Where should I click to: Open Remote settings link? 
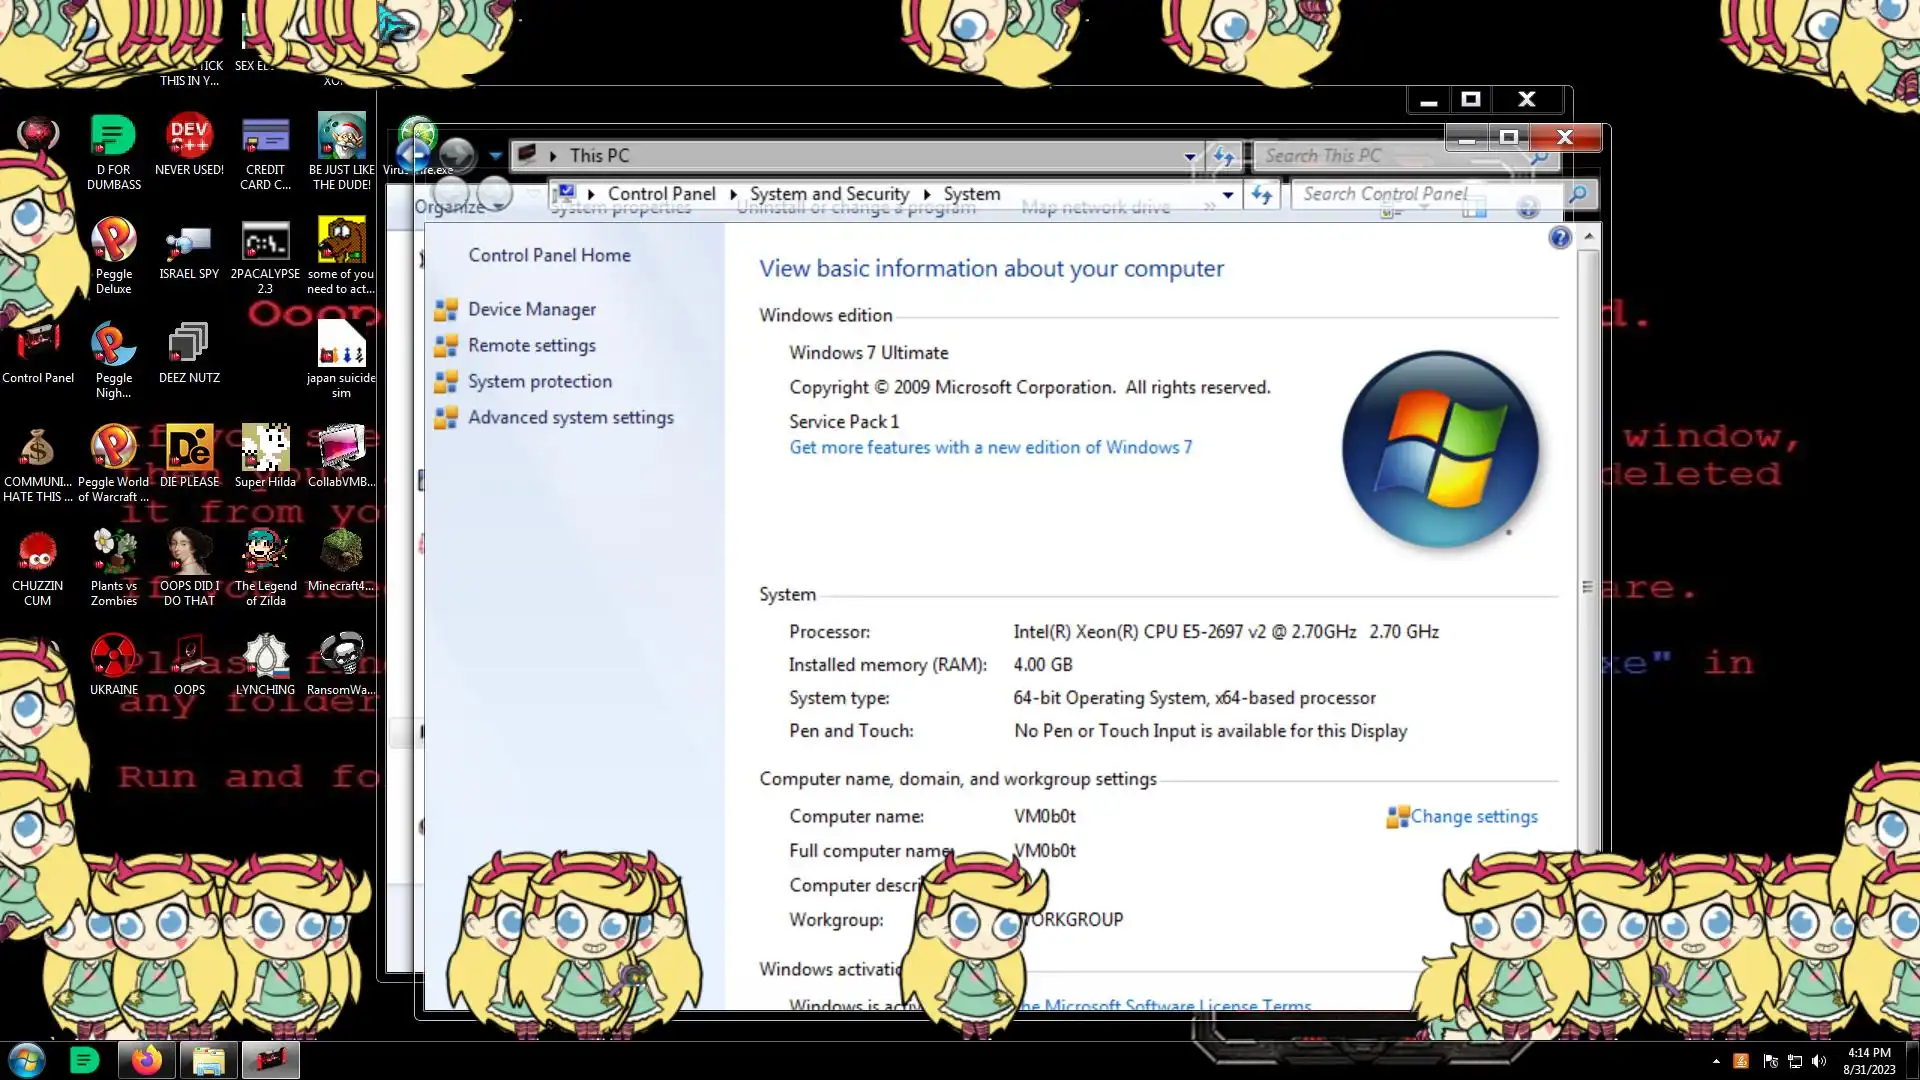click(531, 346)
